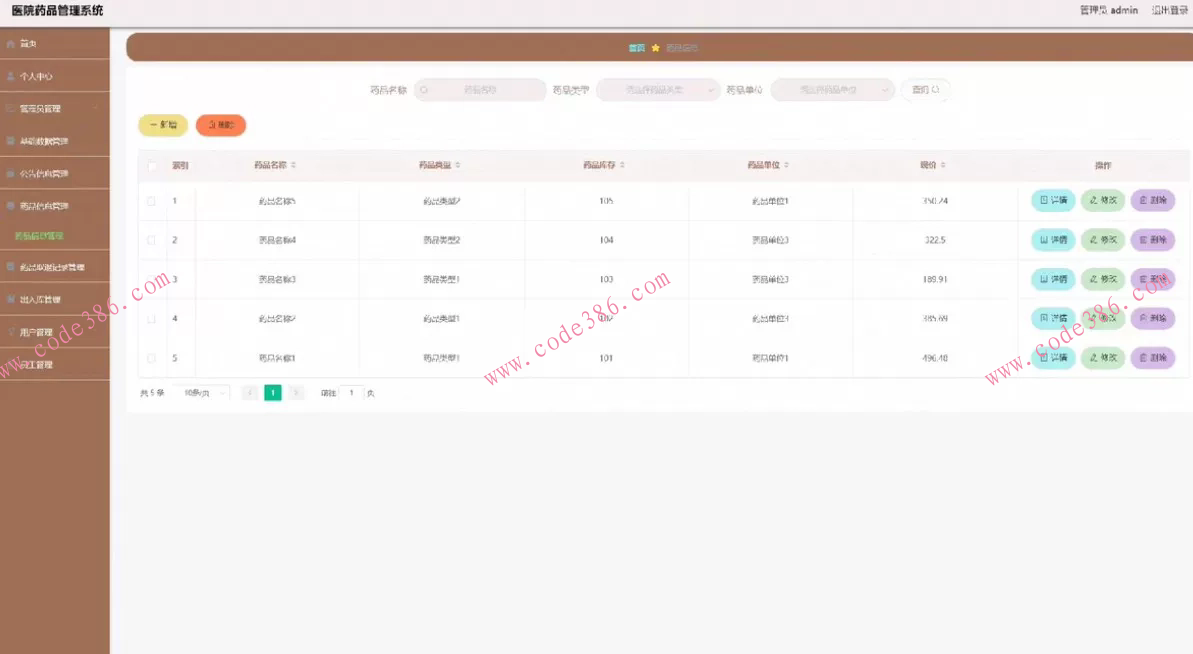
Task: Click 首页 breadcrumb link in brown header
Action: coord(637,48)
